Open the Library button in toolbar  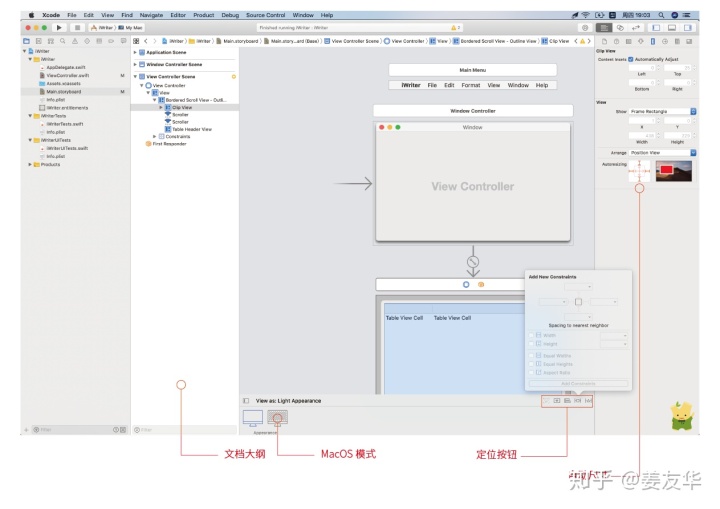pyautogui.click(x=585, y=28)
